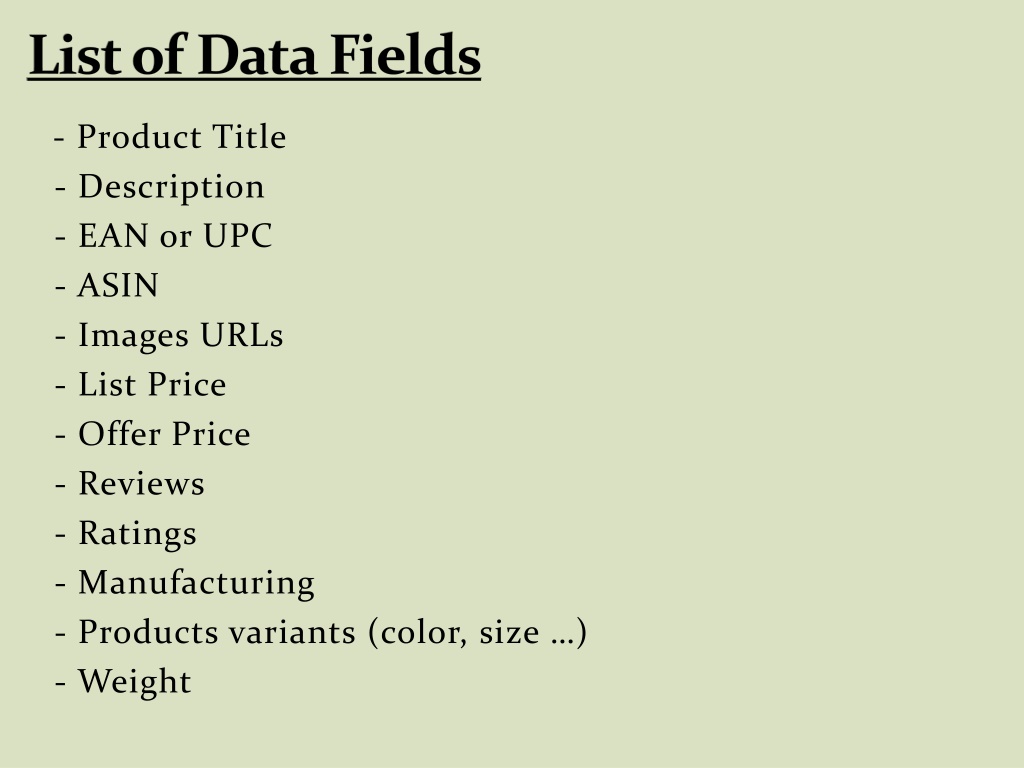Select the Product Title list item
This screenshot has height=768, width=1024.
point(170,137)
